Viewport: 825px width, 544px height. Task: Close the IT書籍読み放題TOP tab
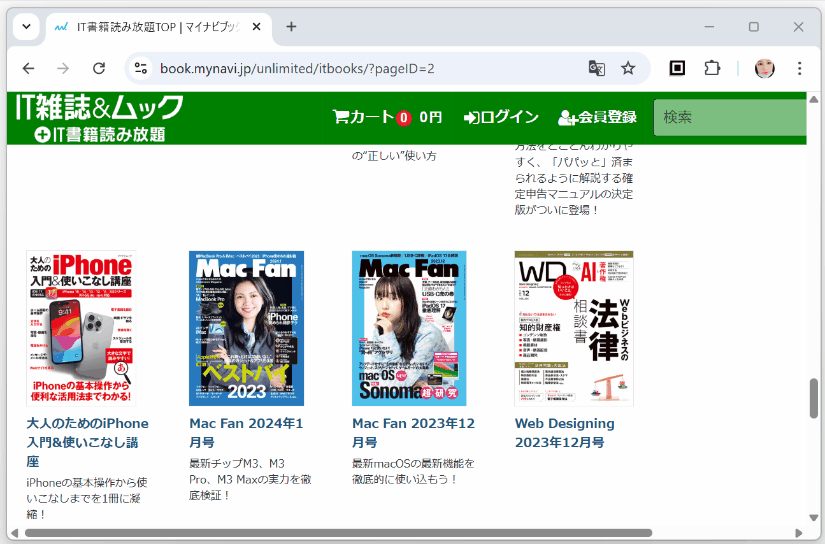click(x=257, y=26)
